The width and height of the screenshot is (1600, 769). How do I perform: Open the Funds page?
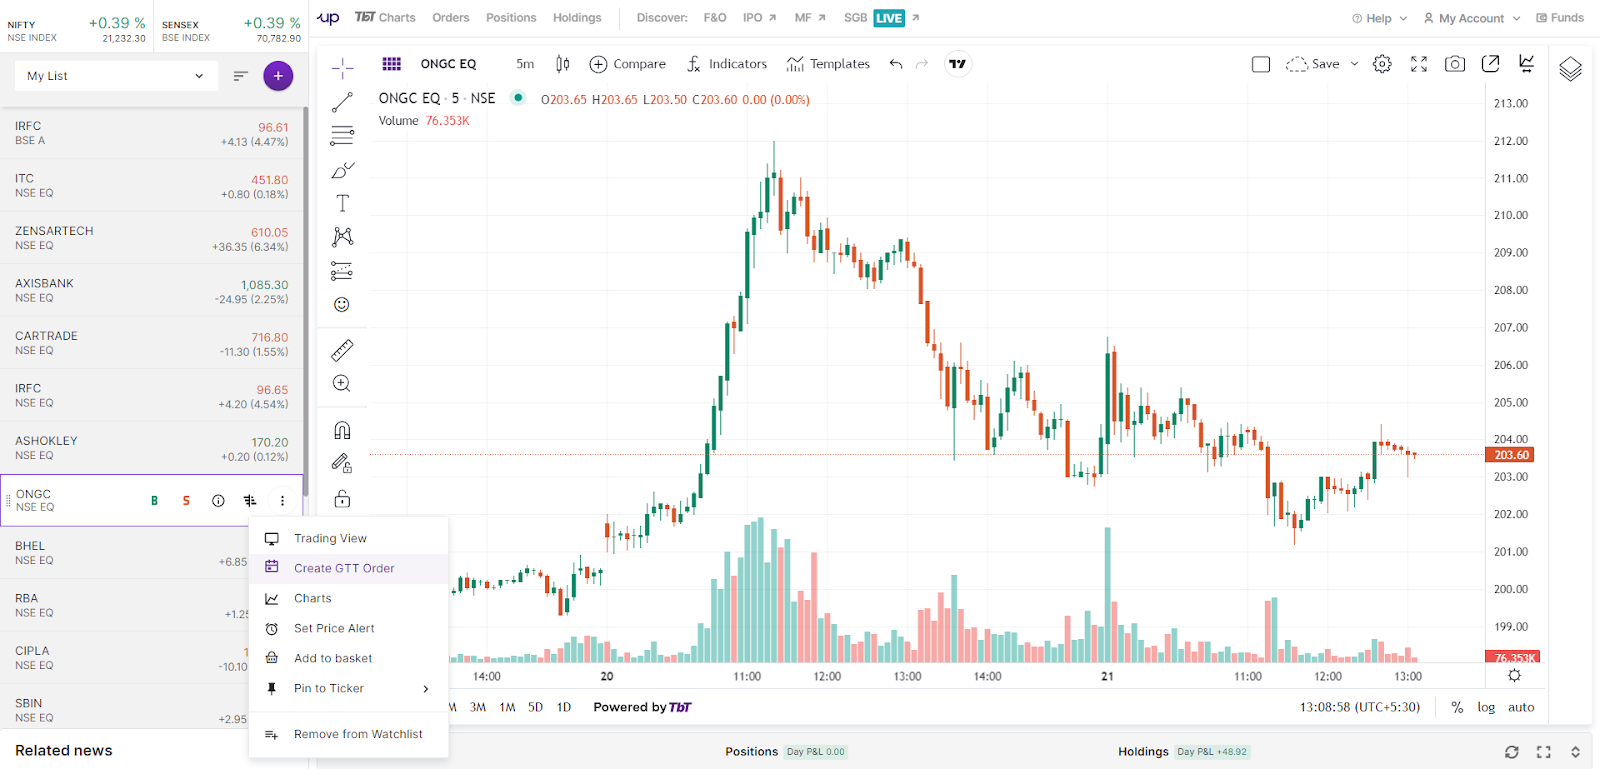[1560, 18]
